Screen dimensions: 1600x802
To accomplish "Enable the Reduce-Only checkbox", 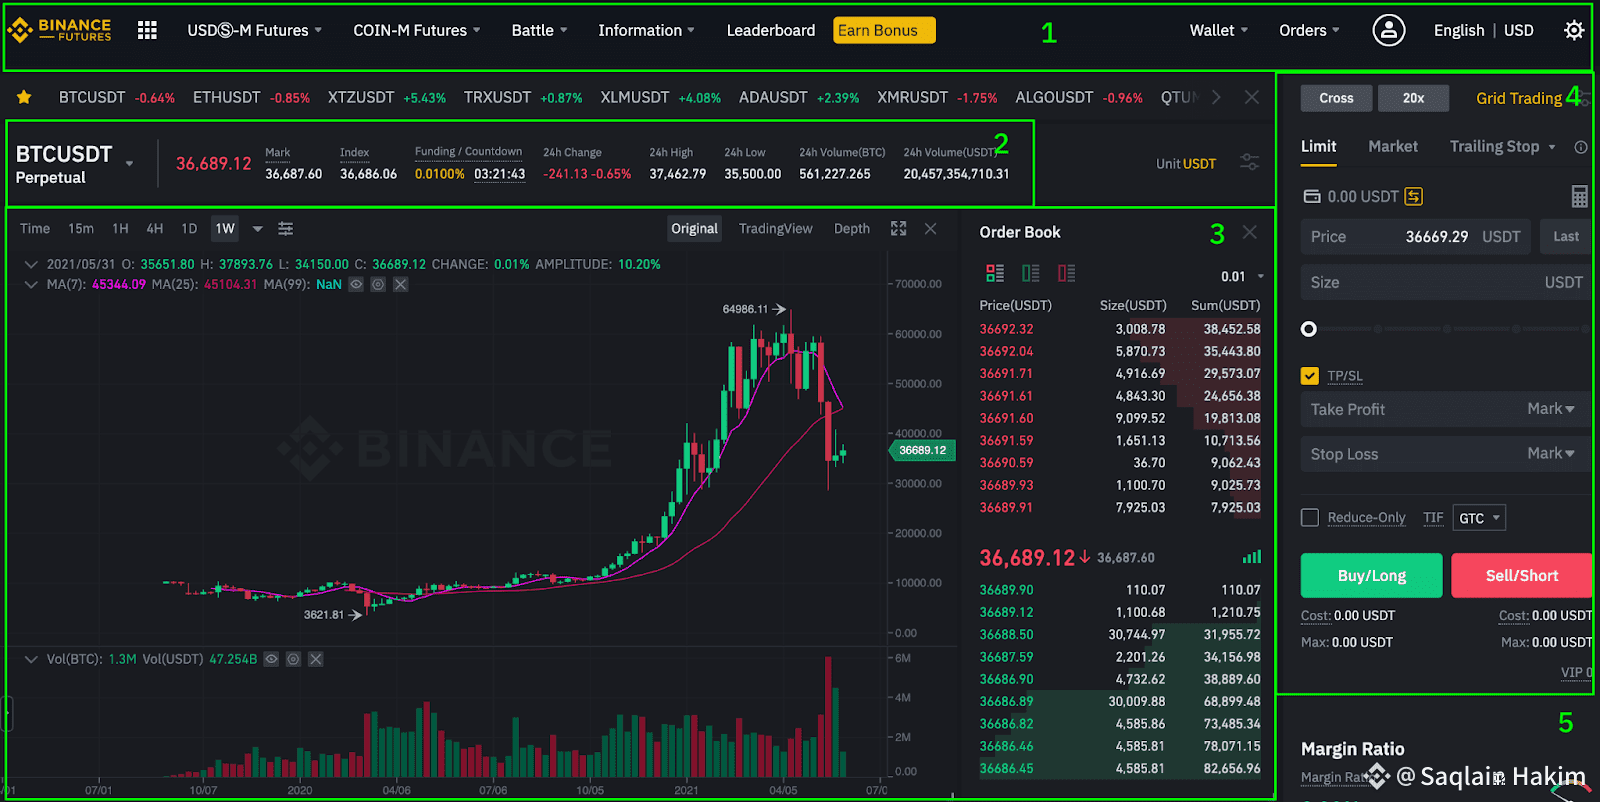I will tap(1310, 517).
